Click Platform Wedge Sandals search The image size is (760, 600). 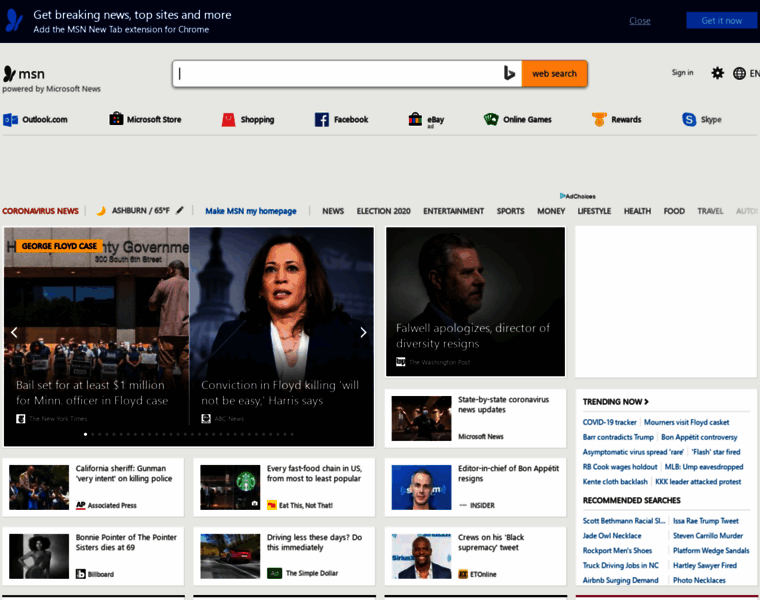tap(711, 551)
